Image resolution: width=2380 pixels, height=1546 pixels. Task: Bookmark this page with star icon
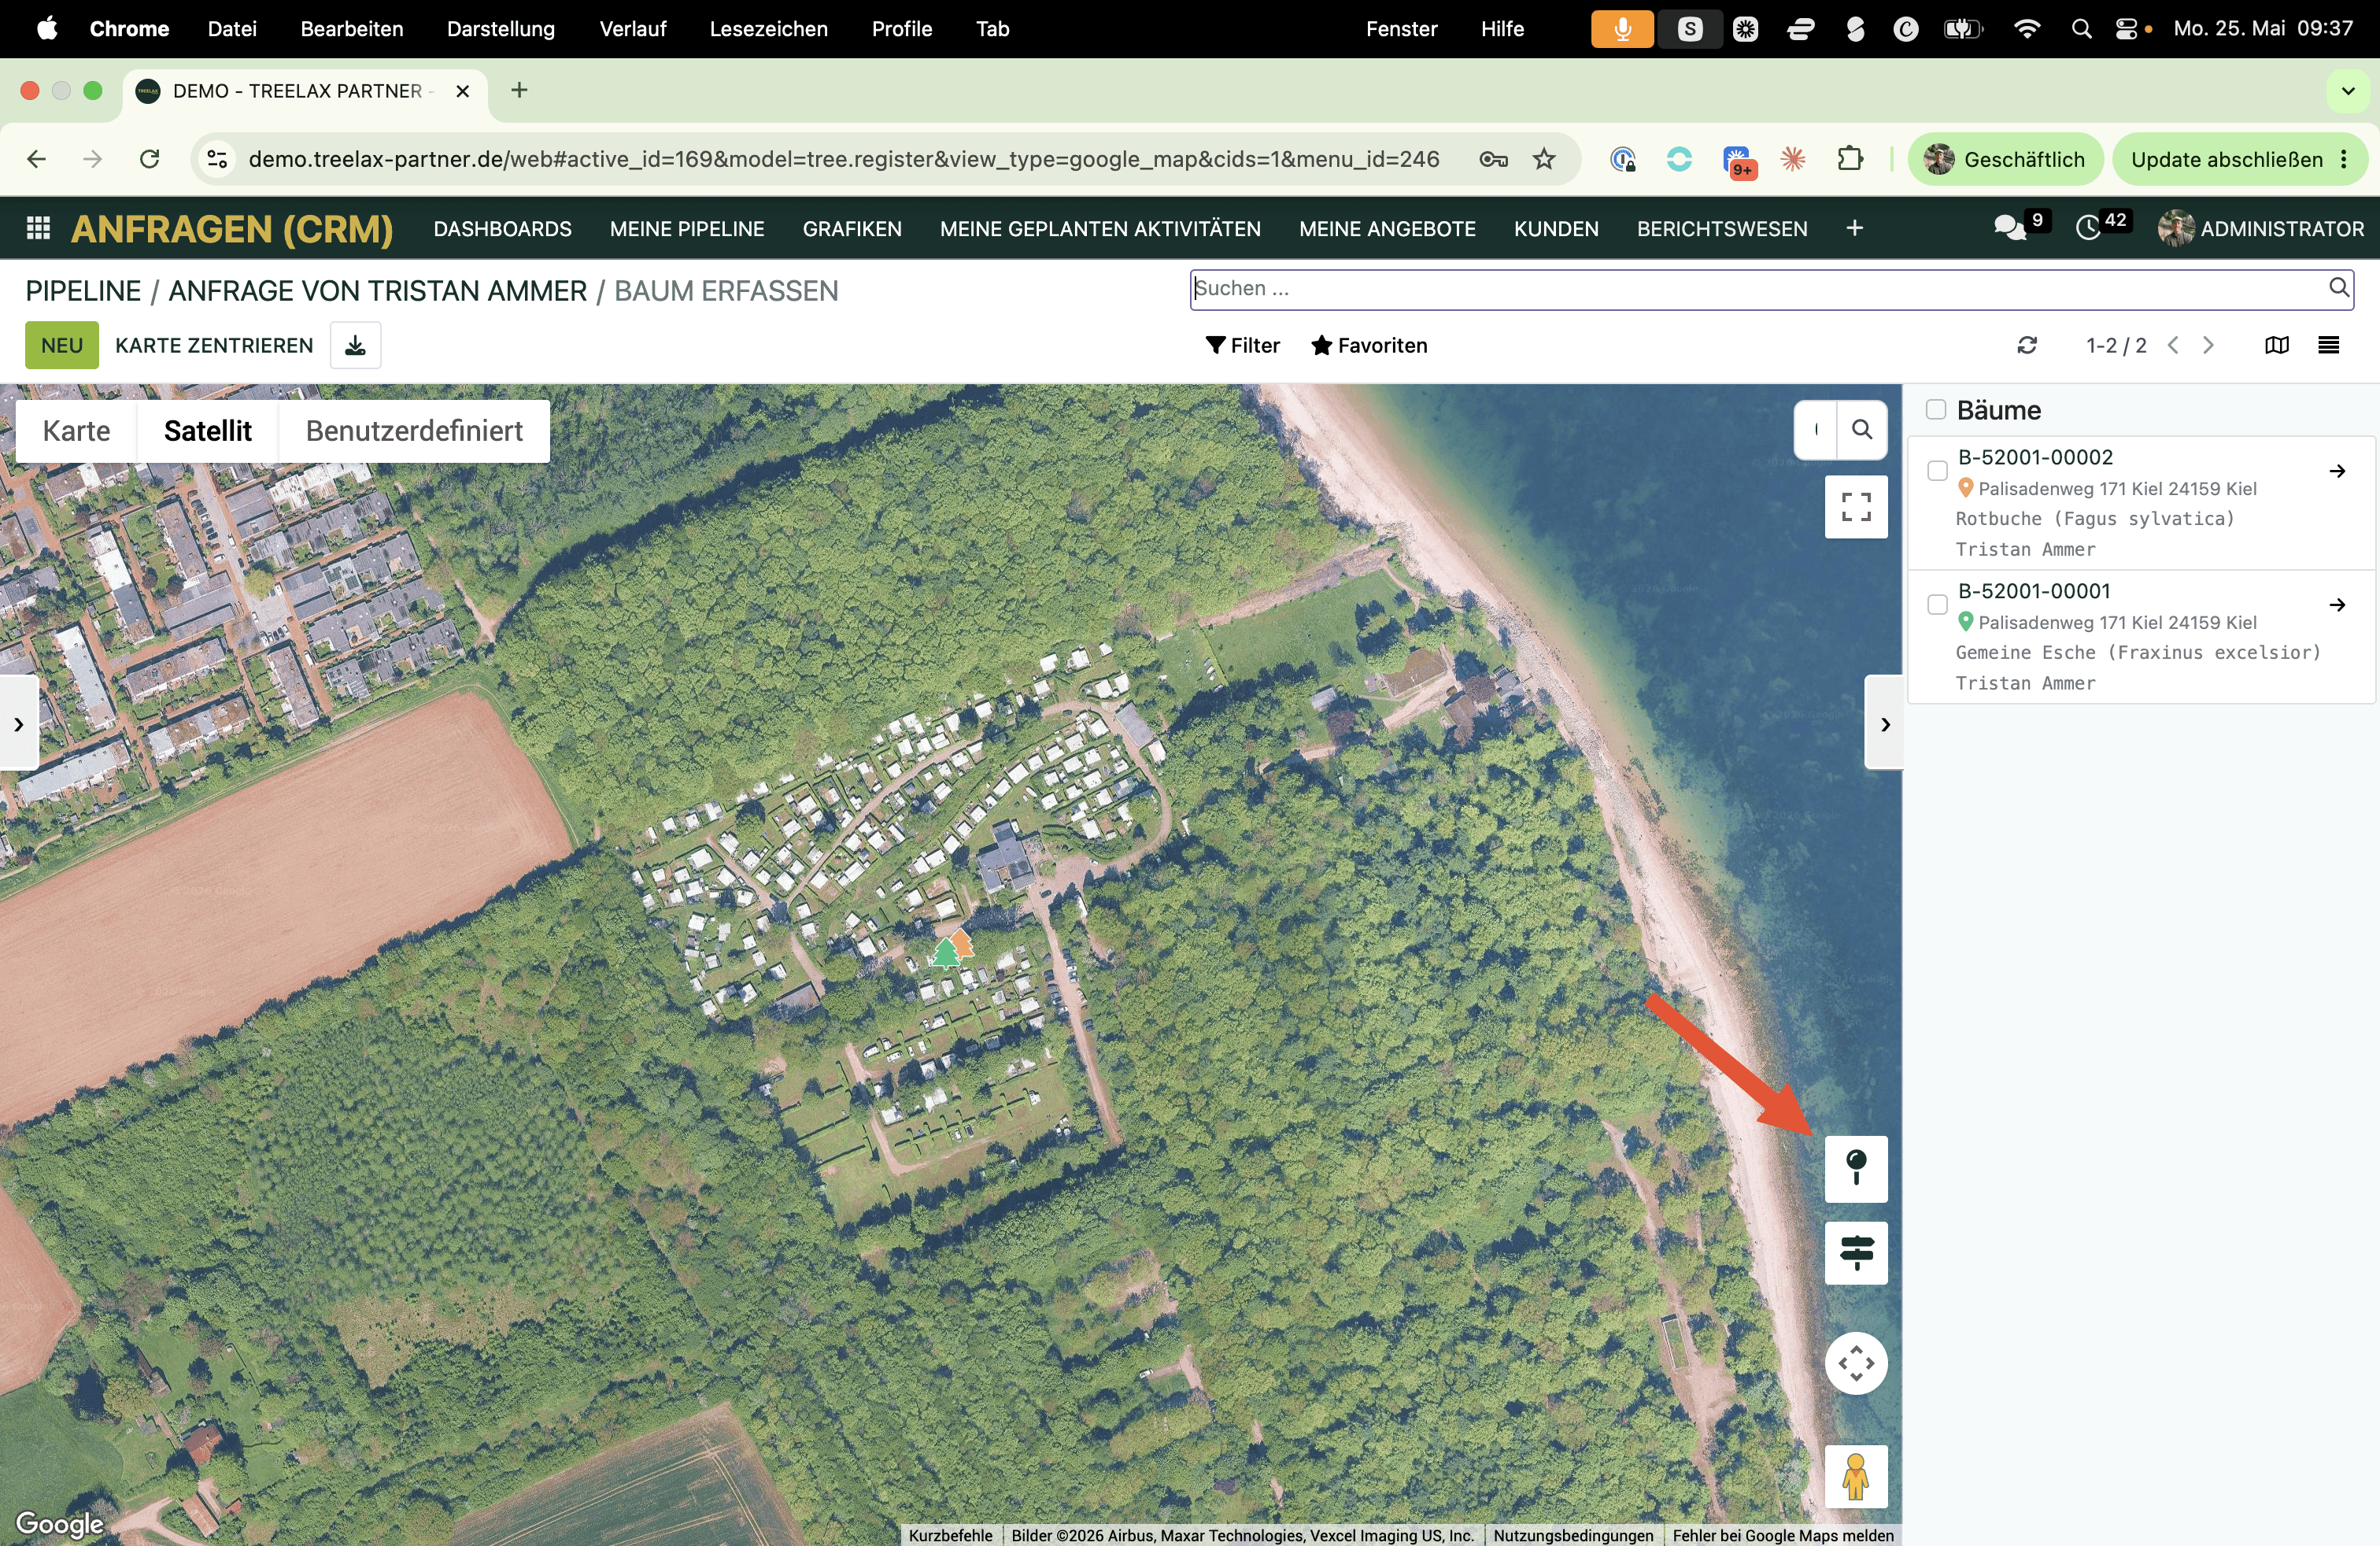(x=1544, y=159)
